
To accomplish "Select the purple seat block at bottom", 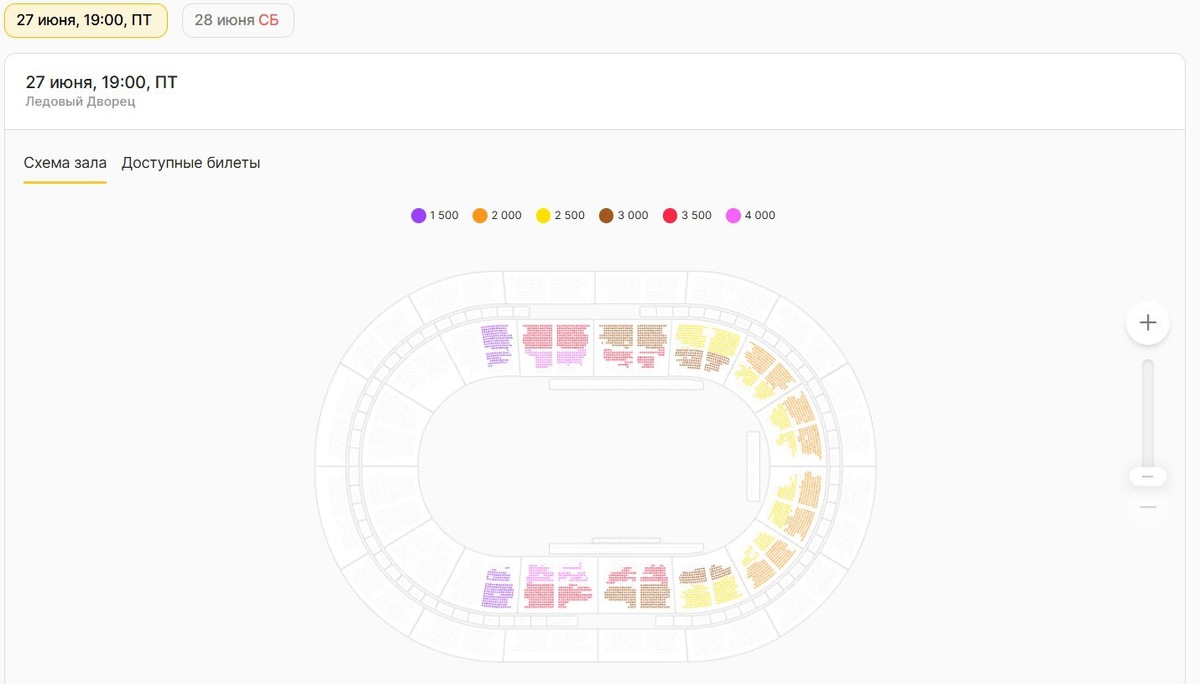I will click(x=497, y=588).
